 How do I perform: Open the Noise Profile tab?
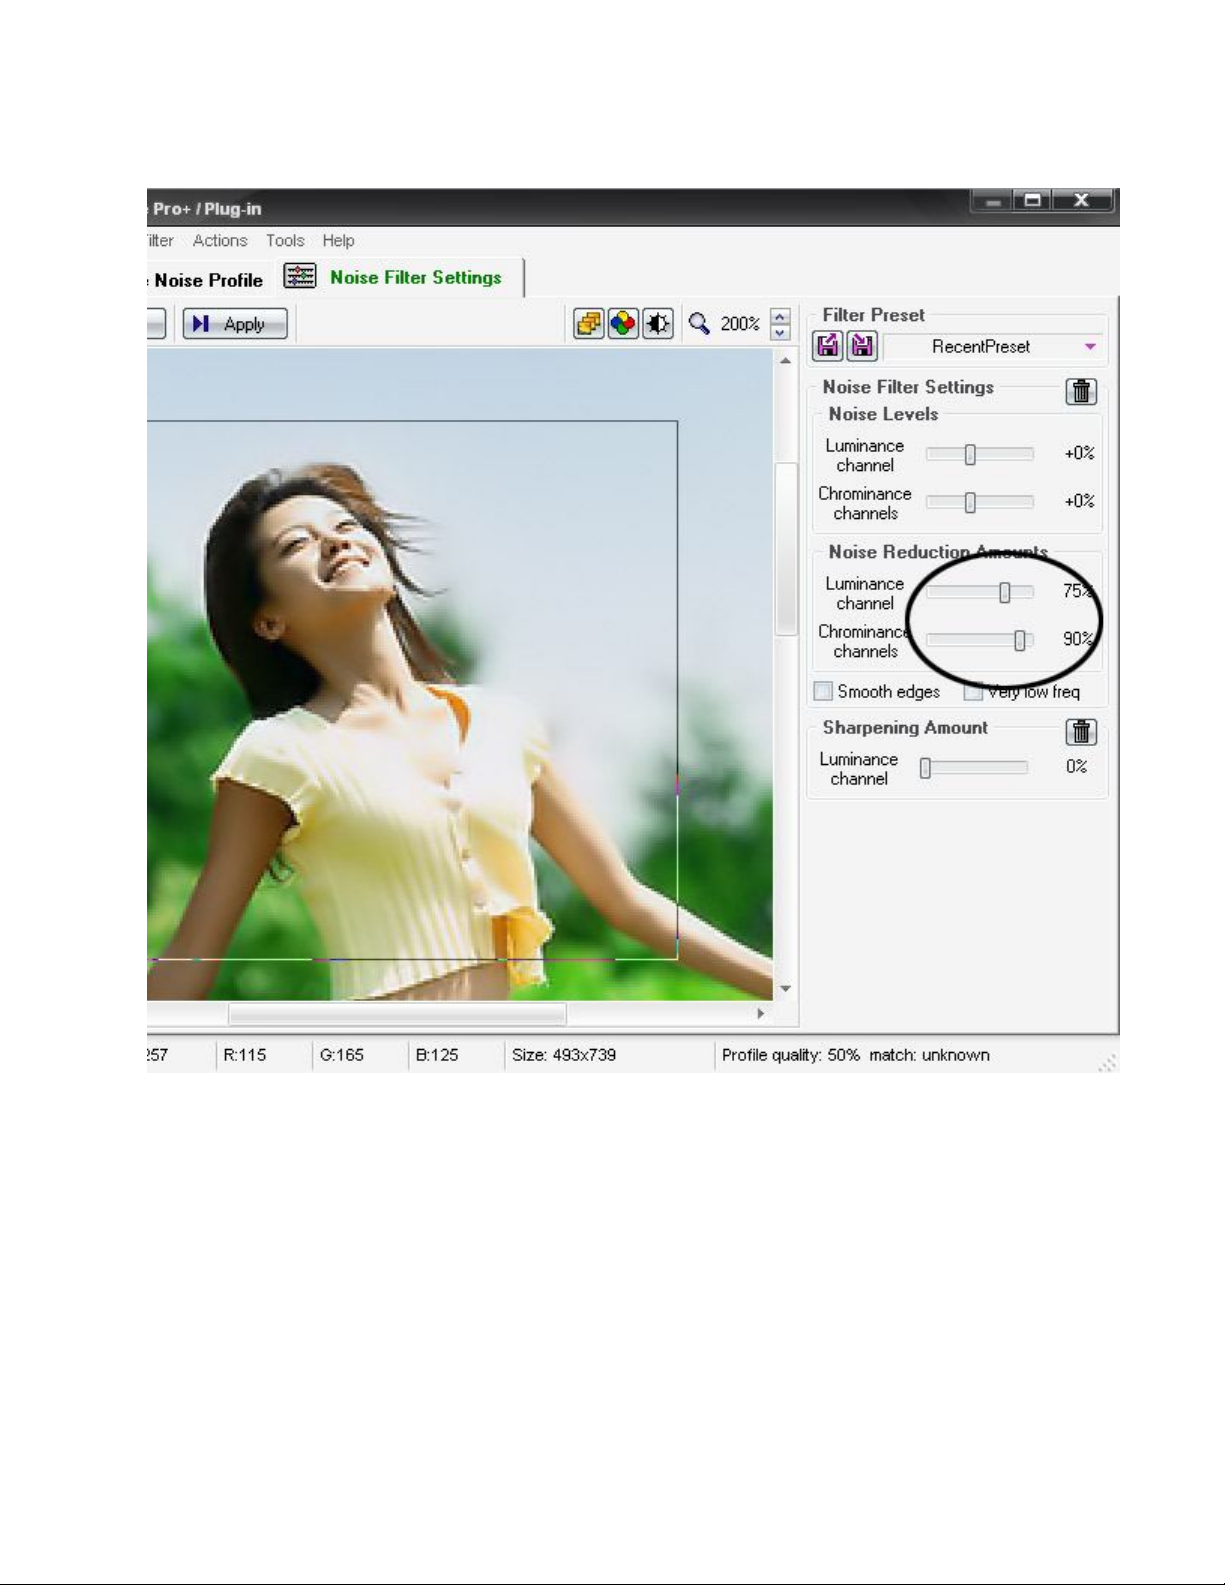coord(208,280)
